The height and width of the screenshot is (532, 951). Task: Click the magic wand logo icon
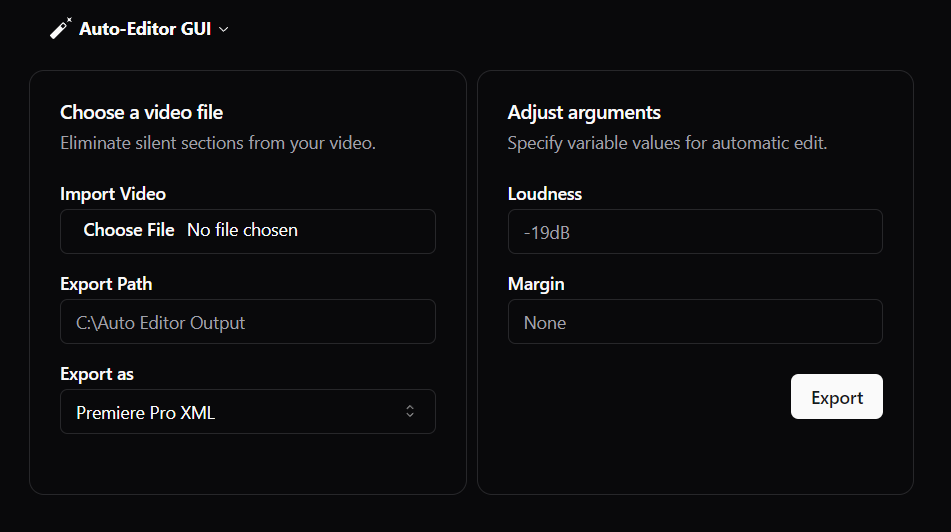coord(61,29)
